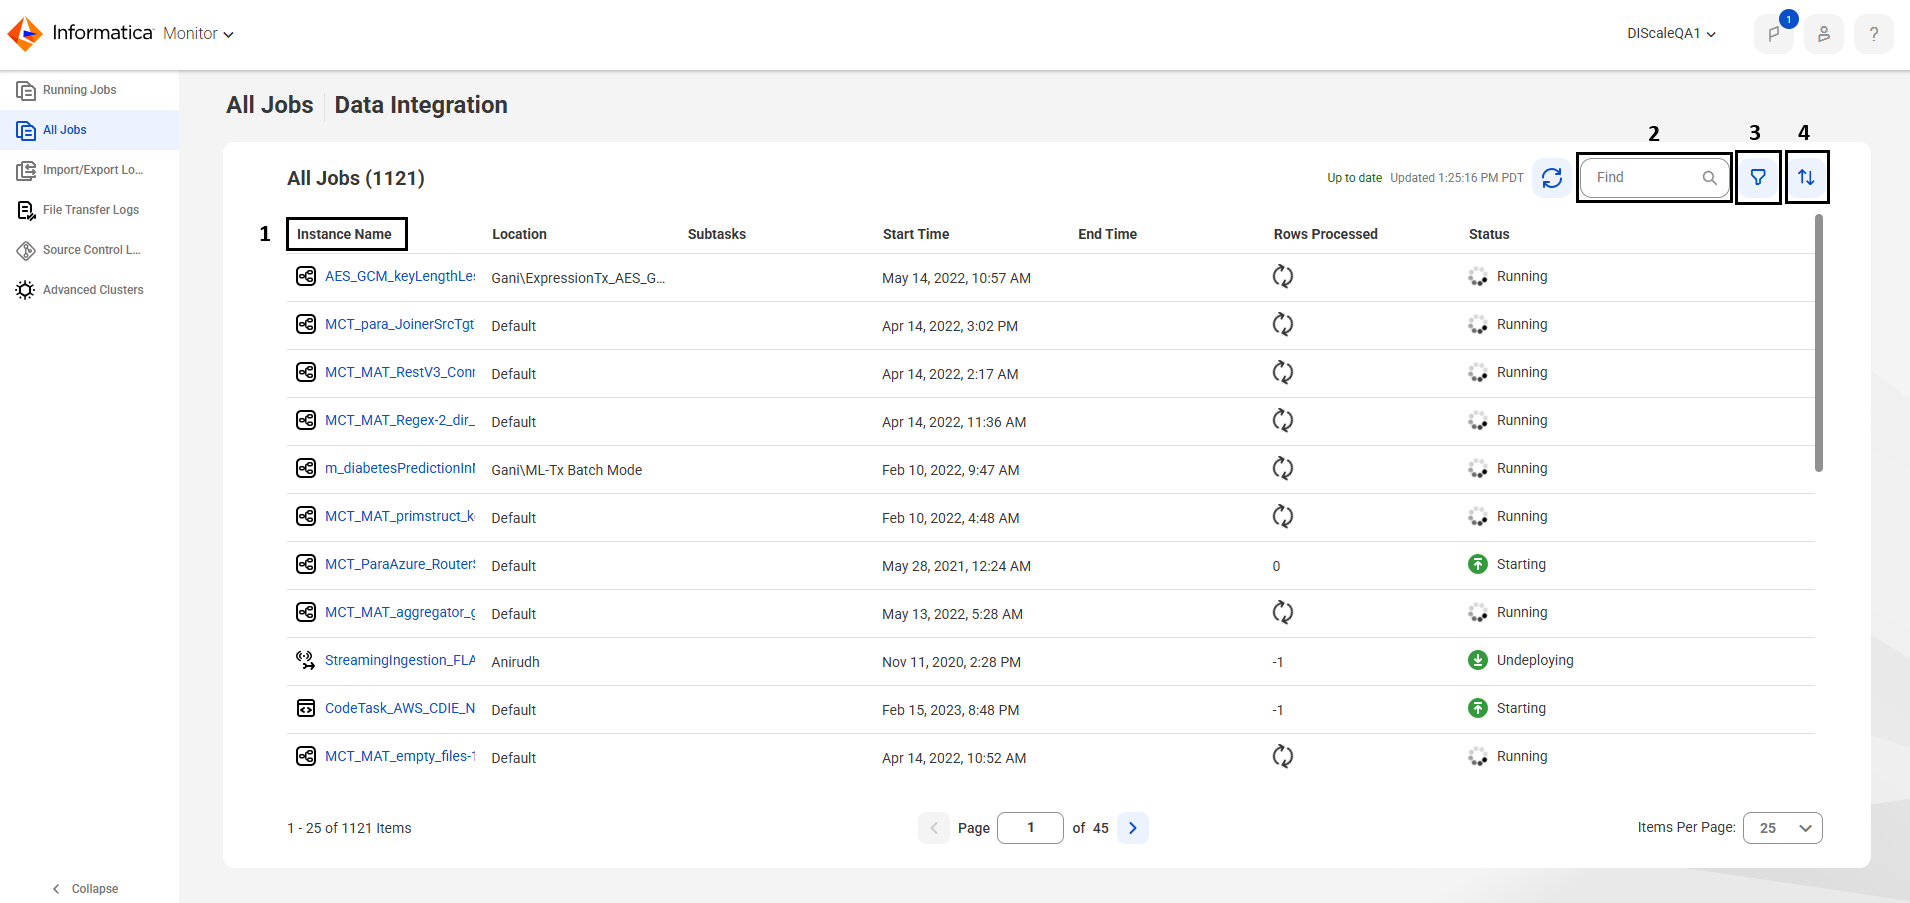This screenshot has width=1910, height=903.
Task: Open the help question mark icon
Action: coord(1874,34)
